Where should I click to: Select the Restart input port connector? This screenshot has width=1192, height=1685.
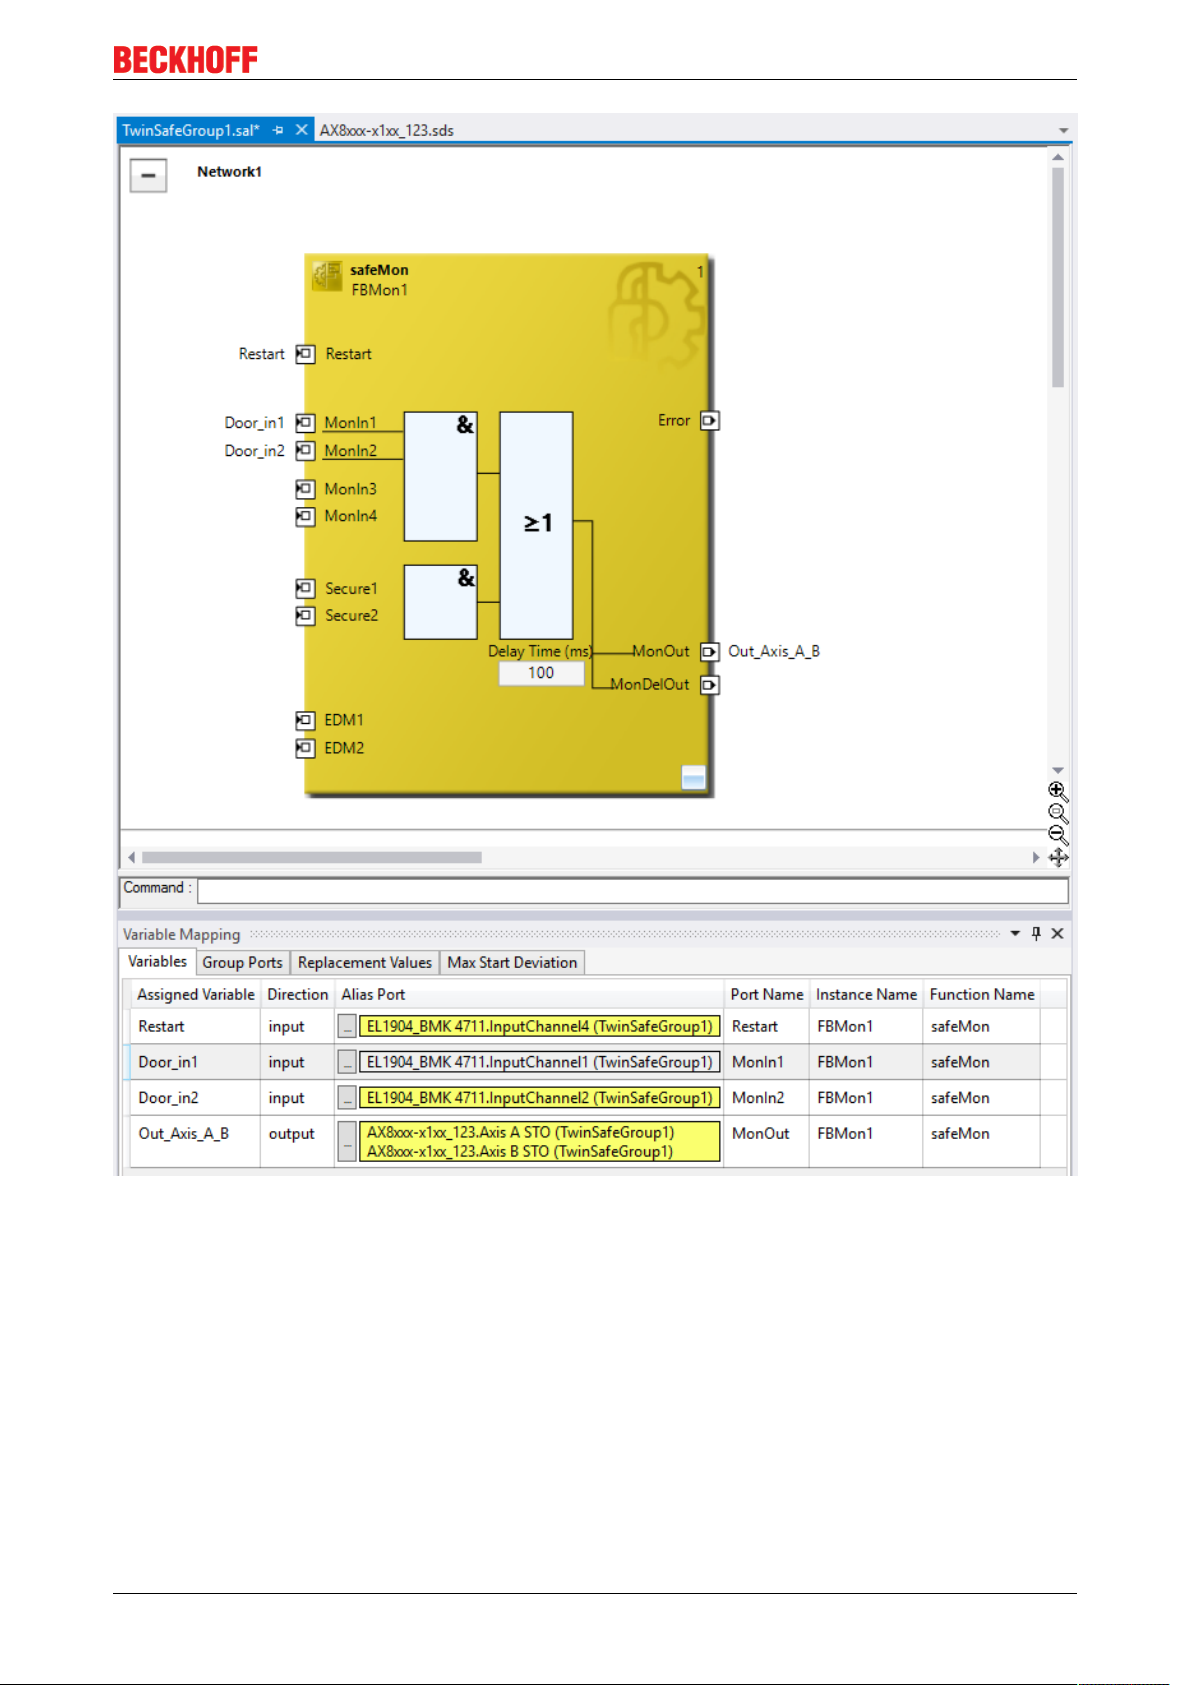click(x=305, y=354)
